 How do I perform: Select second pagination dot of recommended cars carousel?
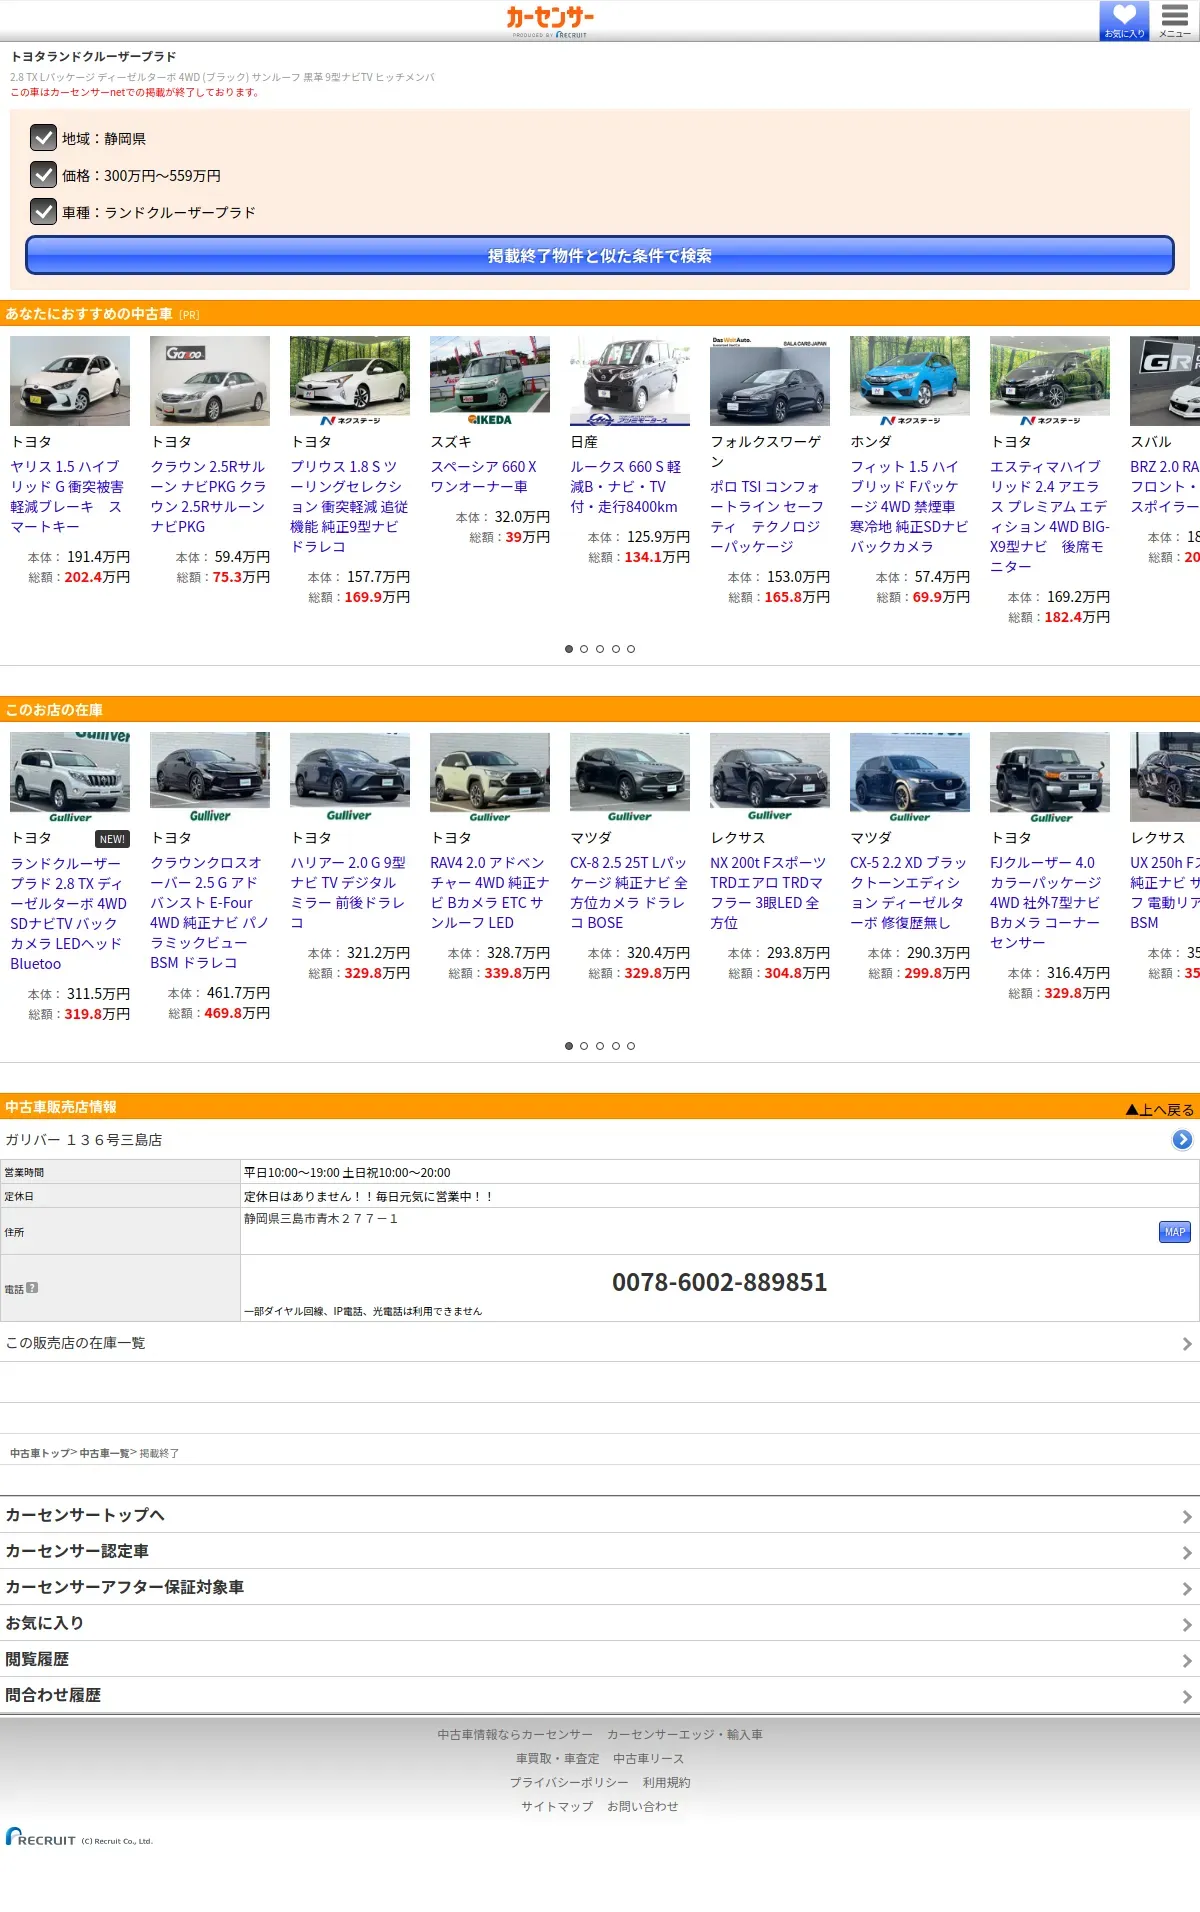(584, 649)
